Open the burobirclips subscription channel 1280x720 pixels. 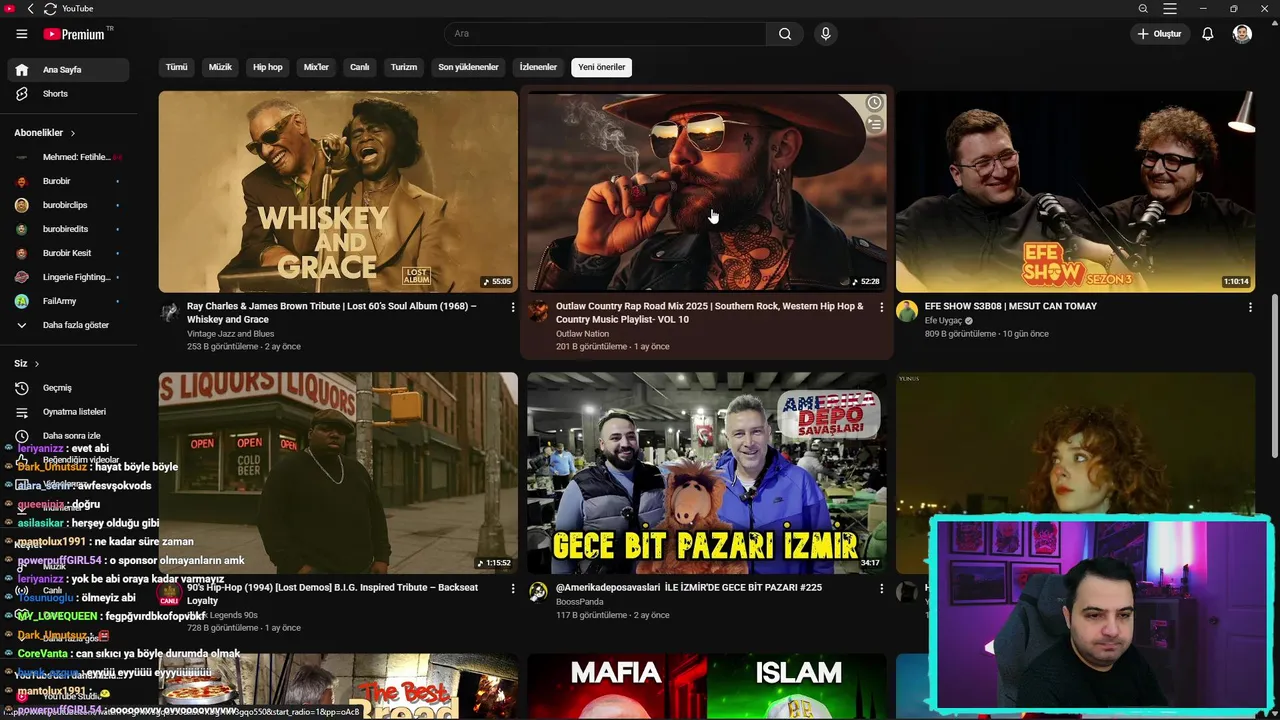coord(68,205)
